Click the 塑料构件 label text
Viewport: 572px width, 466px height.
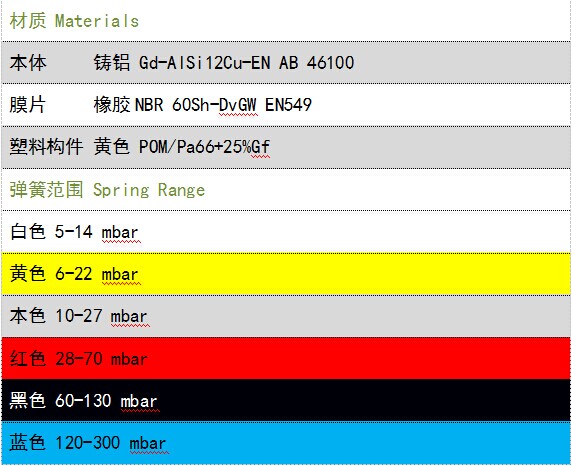pyautogui.click(x=46, y=147)
